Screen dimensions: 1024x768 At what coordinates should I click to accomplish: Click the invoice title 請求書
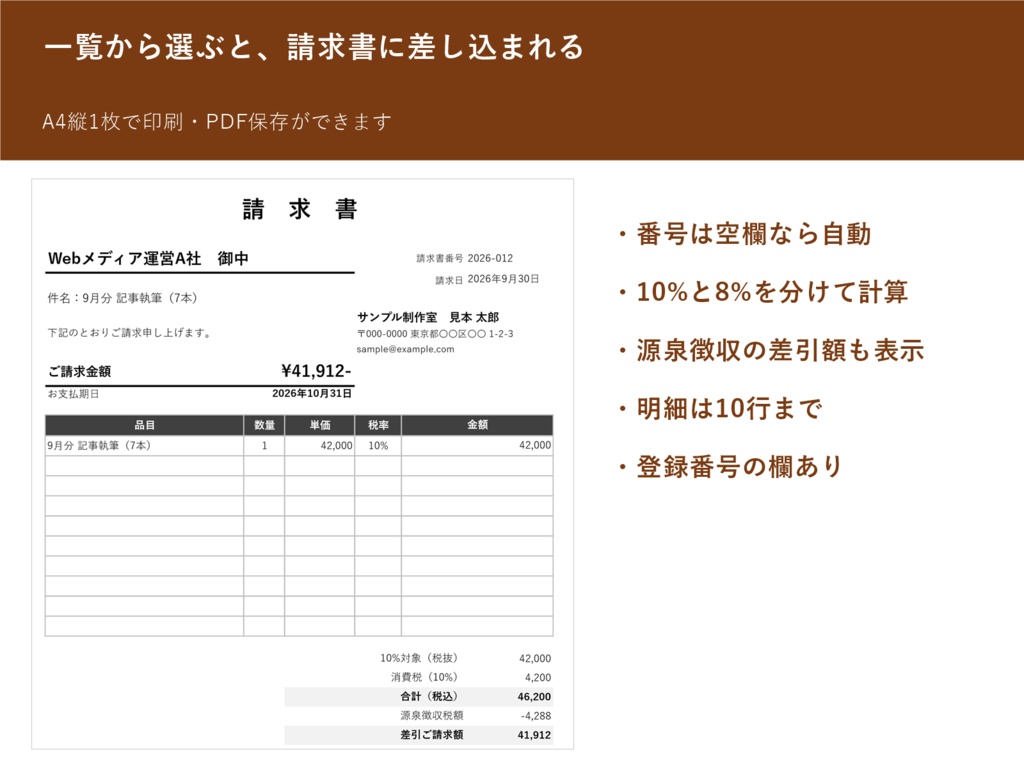click(x=300, y=209)
